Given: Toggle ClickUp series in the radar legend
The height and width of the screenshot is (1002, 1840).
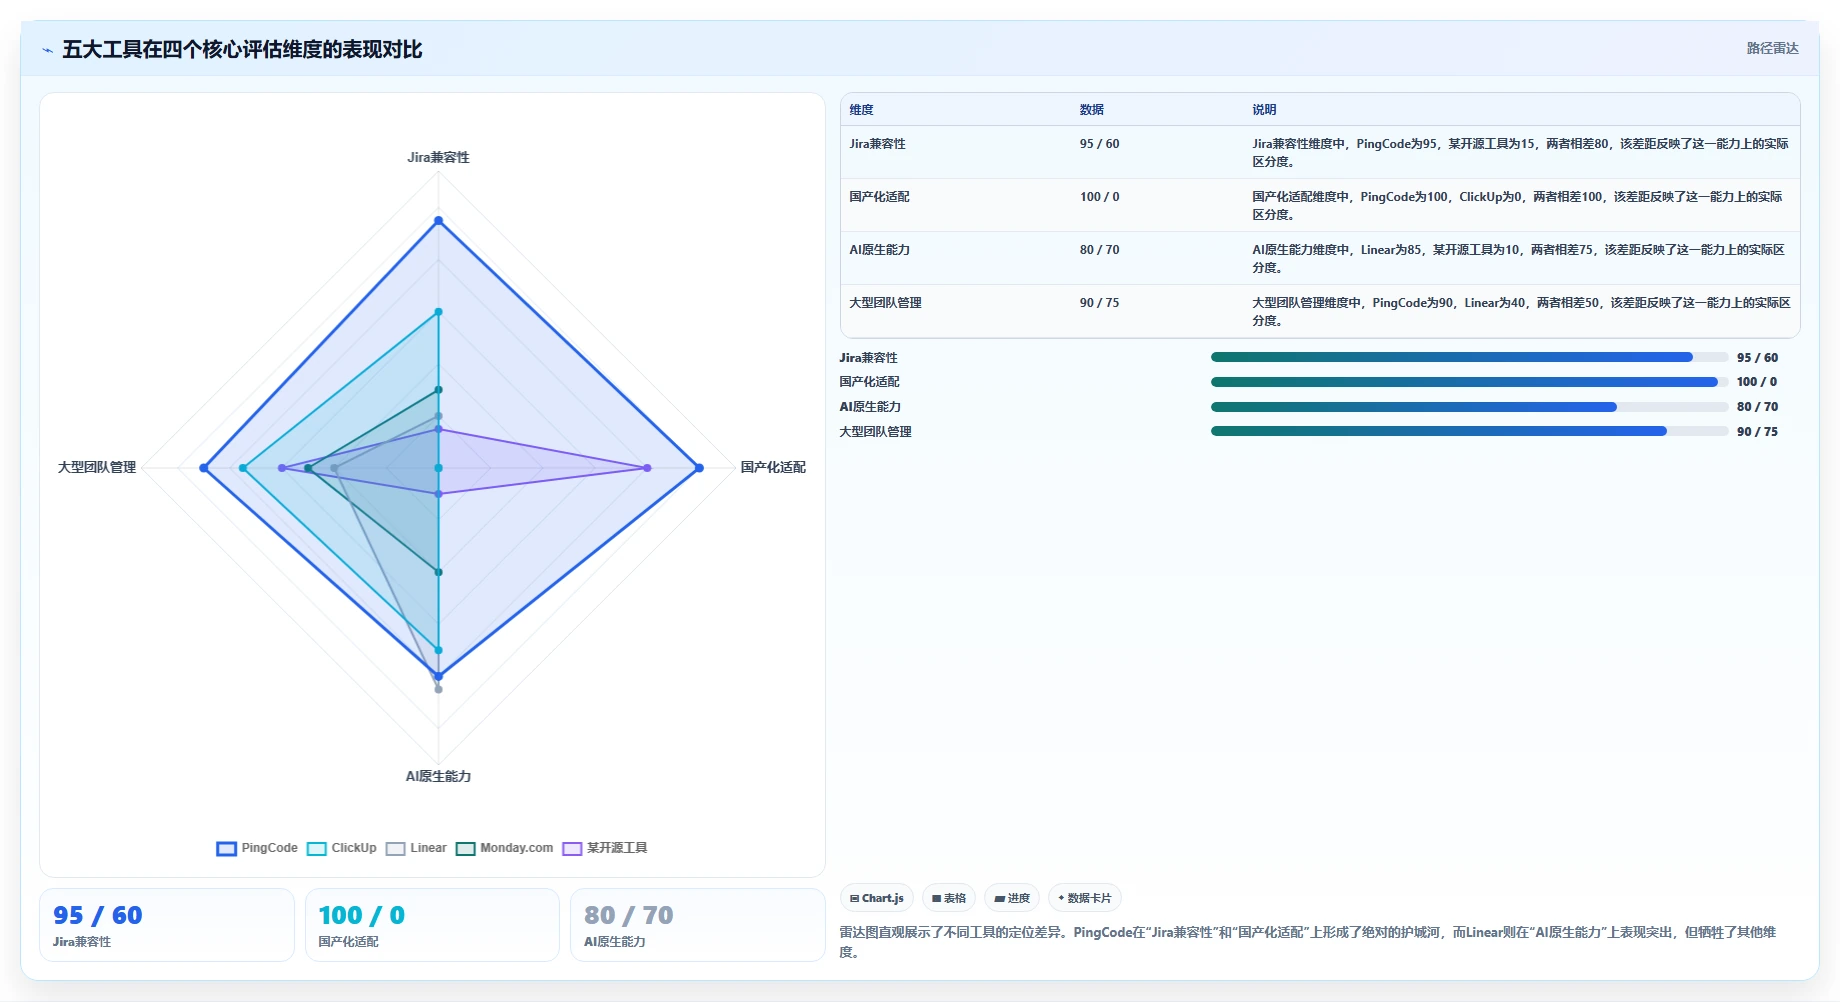Looking at the screenshot, I should (x=342, y=848).
